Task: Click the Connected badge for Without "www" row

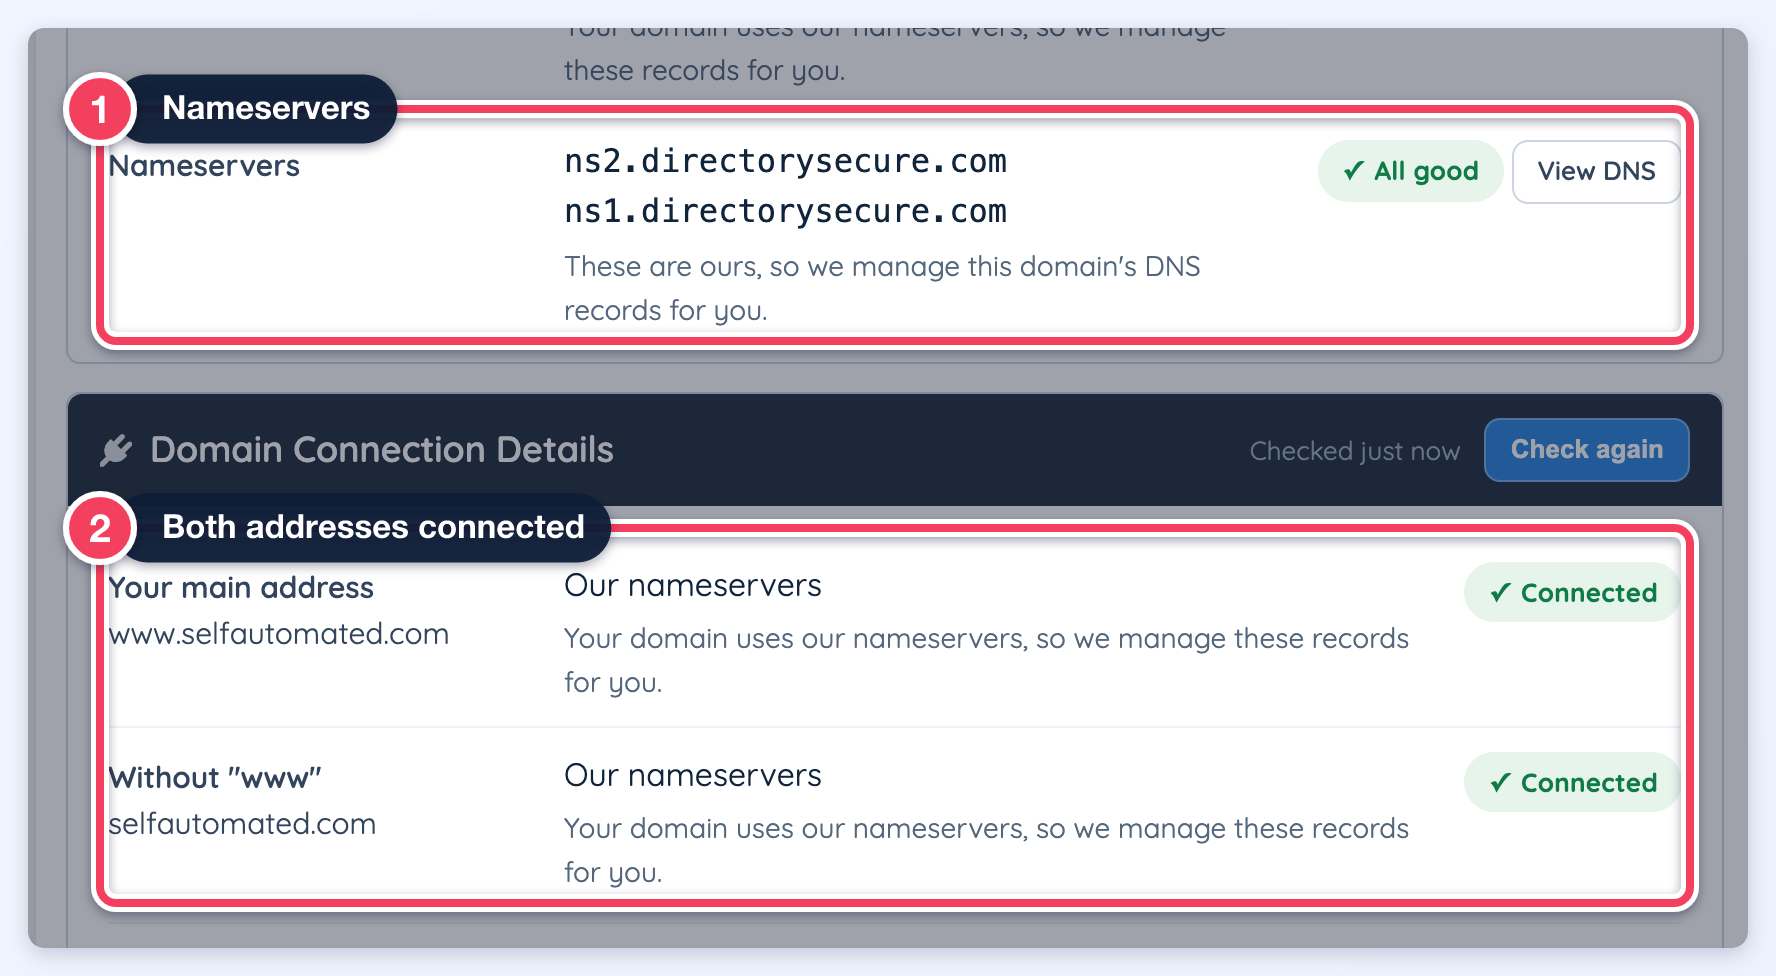Action: click(1573, 782)
